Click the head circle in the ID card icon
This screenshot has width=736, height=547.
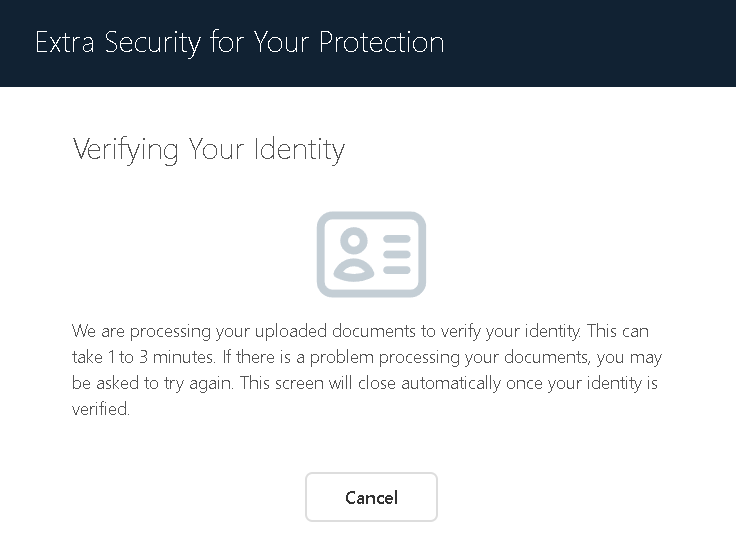(x=352, y=241)
